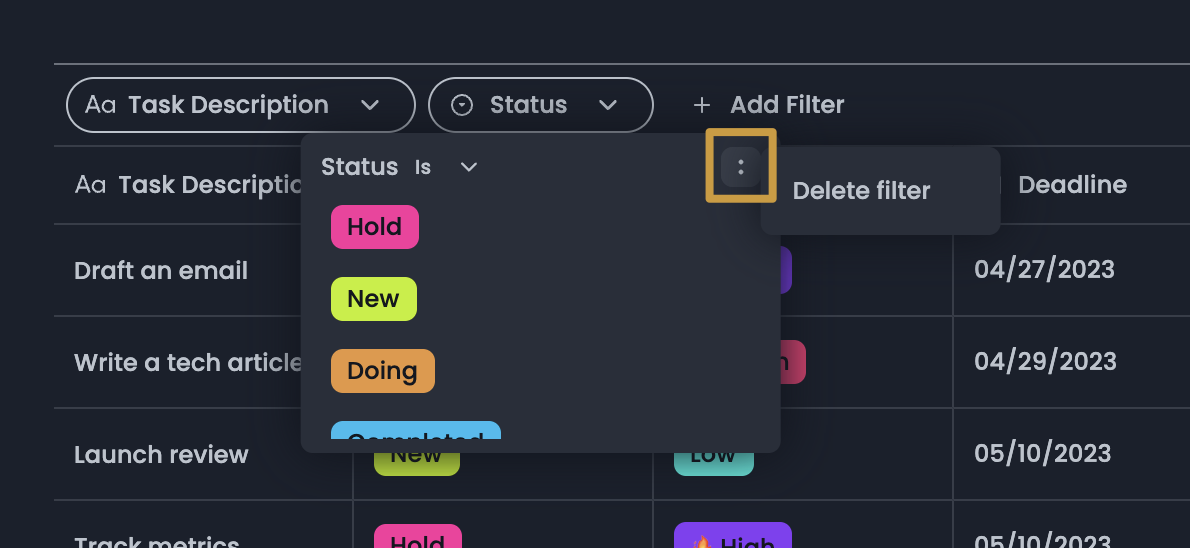Viewport: 1190px width, 548px height.
Task: Toggle the Doing status option
Action: point(382,371)
